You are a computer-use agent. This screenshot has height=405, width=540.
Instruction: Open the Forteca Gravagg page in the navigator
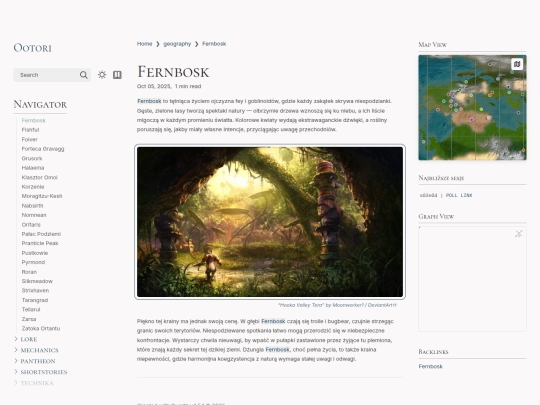click(x=43, y=149)
